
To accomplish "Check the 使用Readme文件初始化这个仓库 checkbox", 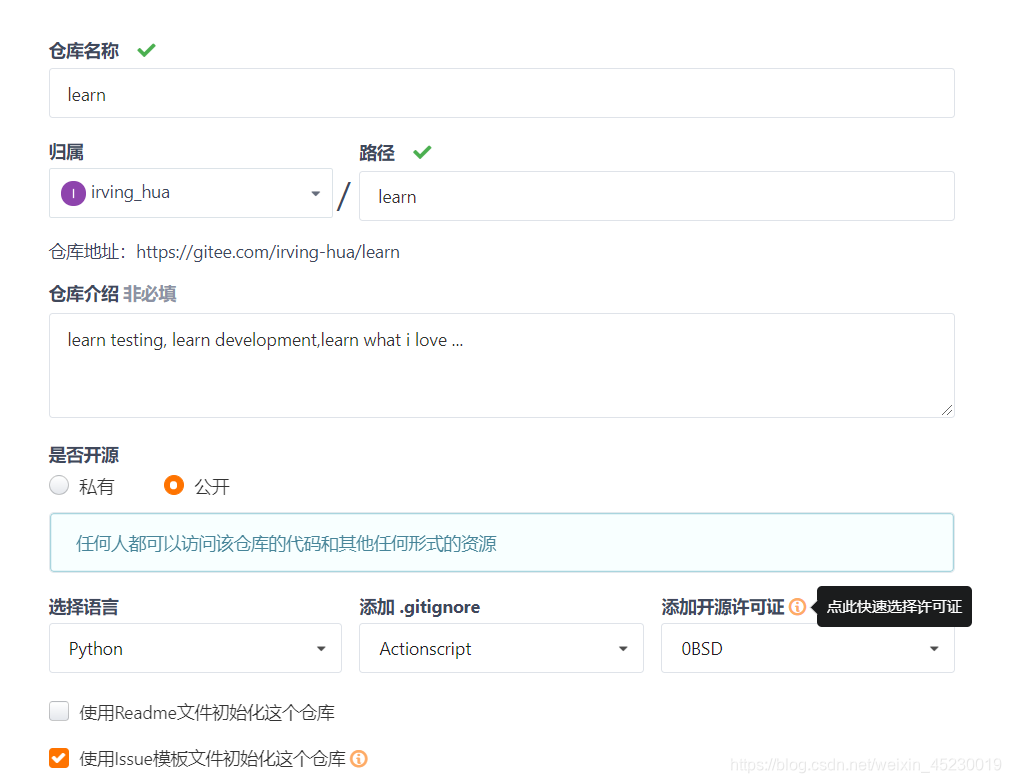I will tap(59, 711).
